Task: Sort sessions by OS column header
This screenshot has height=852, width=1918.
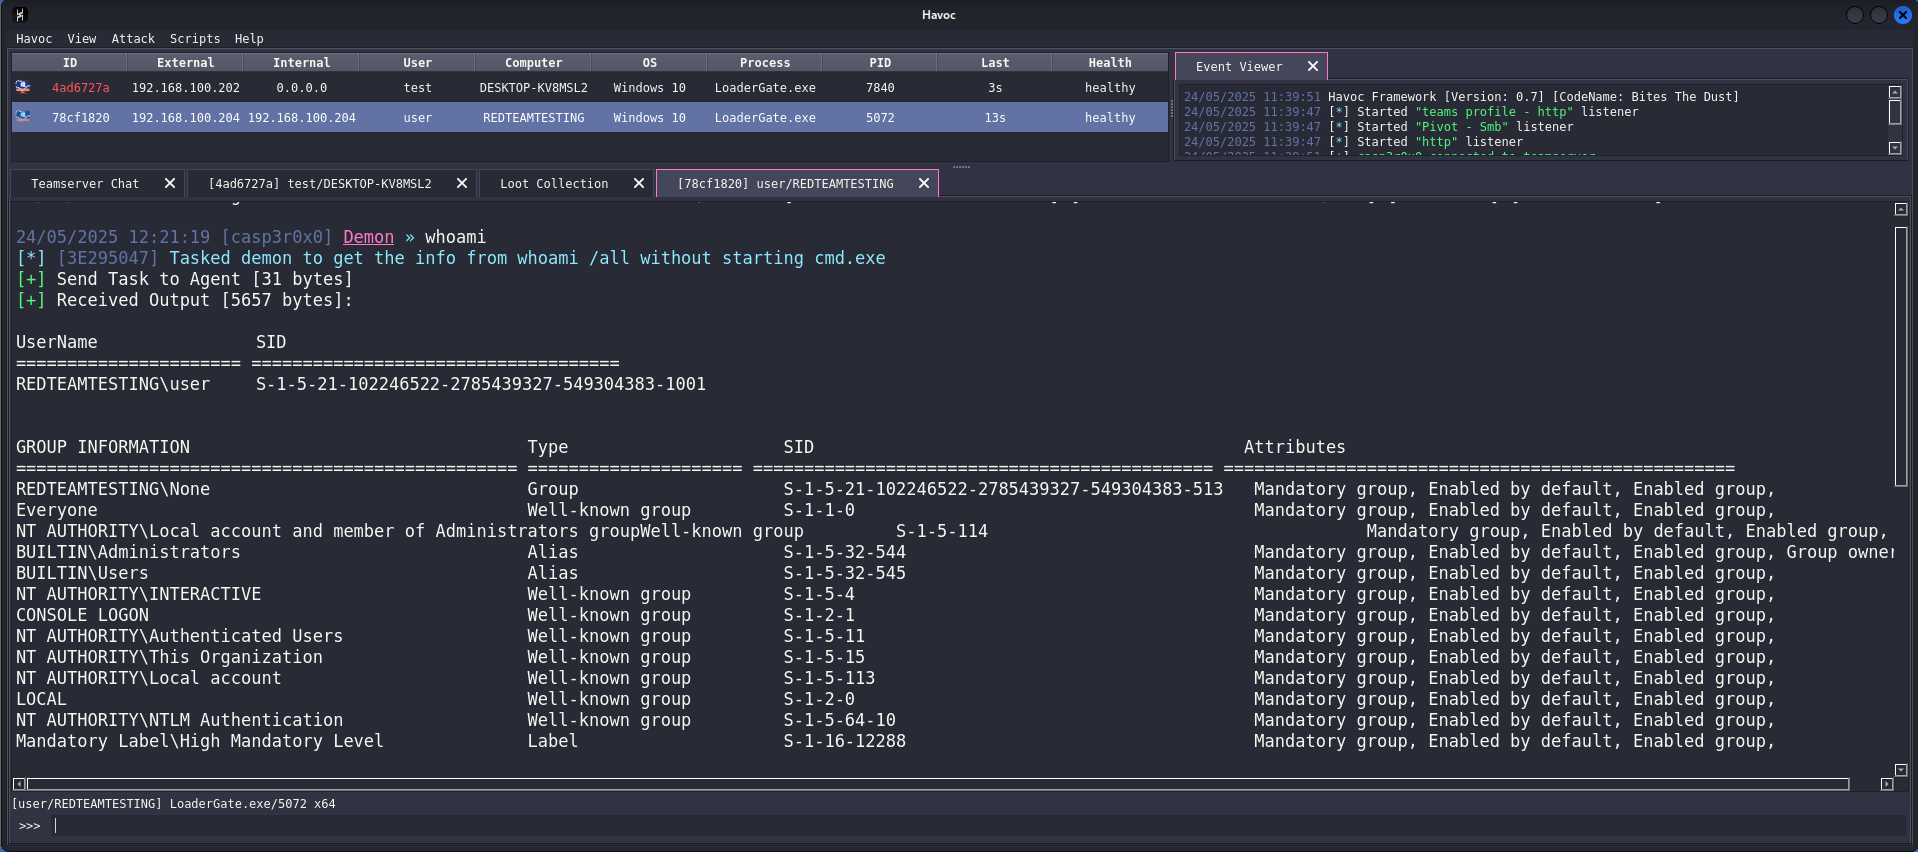Action: coord(649,63)
